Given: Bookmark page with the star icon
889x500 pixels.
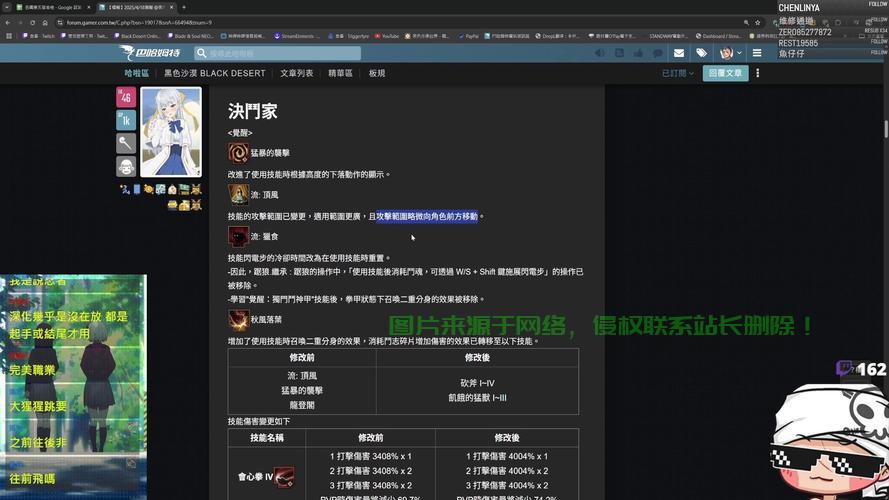Looking at the screenshot, I should tap(757, 23).
